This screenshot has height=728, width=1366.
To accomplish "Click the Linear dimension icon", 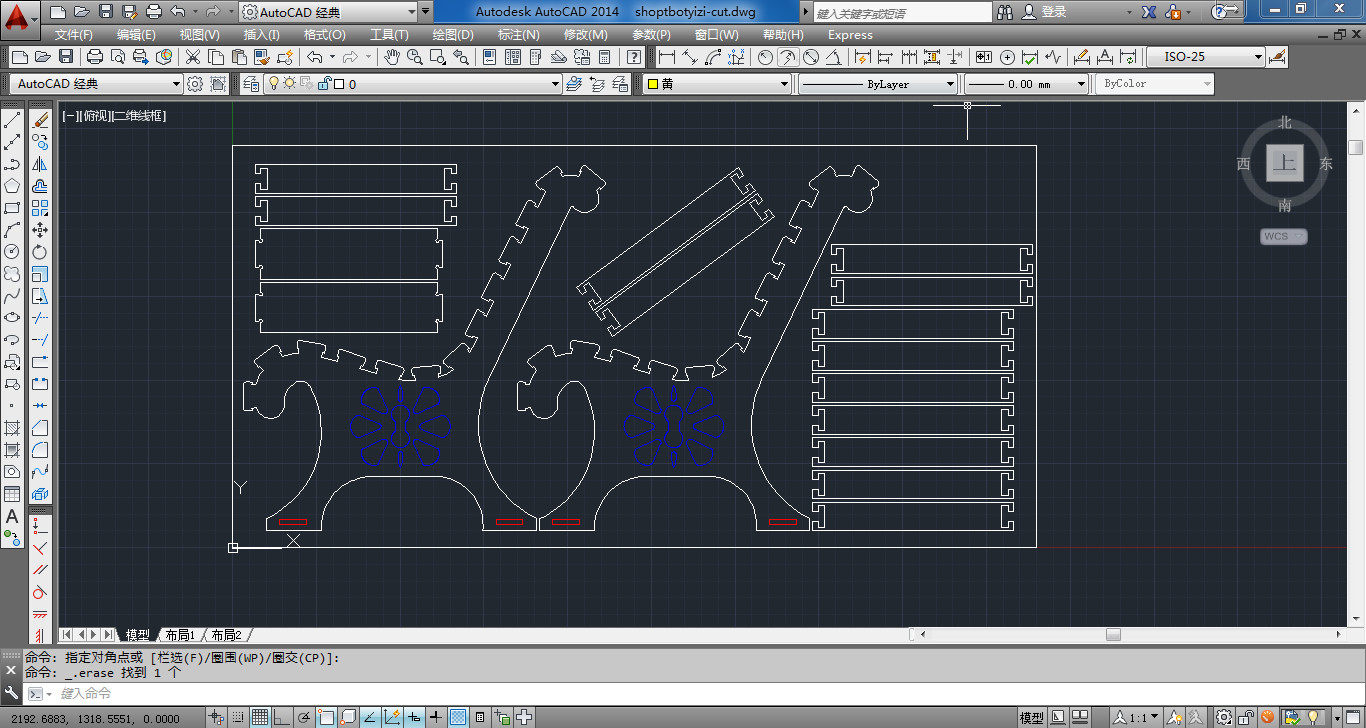I will coord(667,57).
